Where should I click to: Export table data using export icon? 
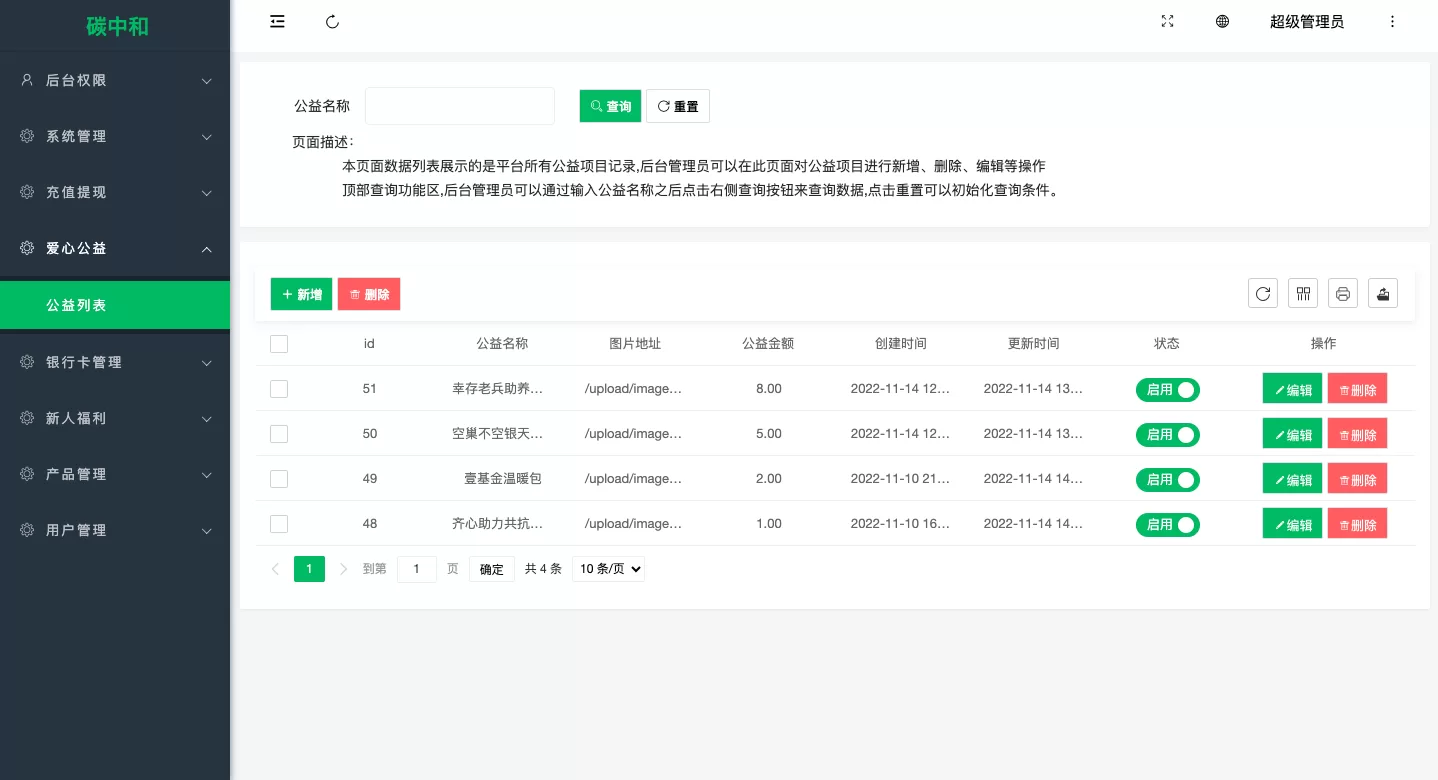click(x=1383, y=293)
